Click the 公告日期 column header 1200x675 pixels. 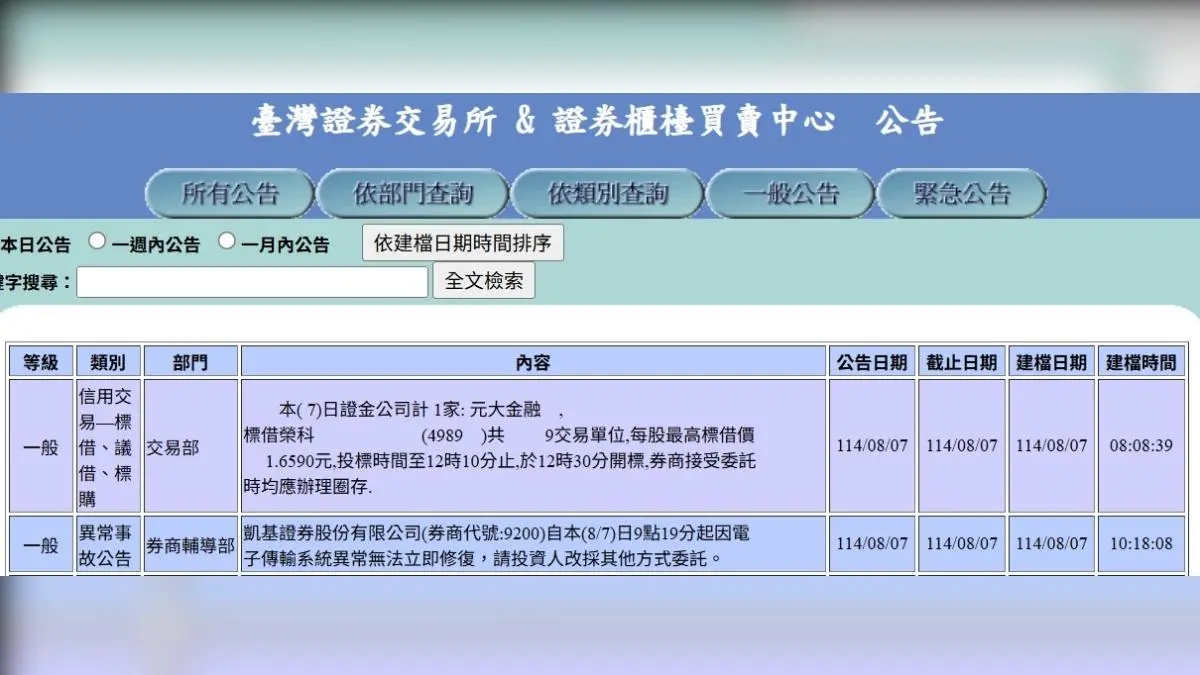870,361
